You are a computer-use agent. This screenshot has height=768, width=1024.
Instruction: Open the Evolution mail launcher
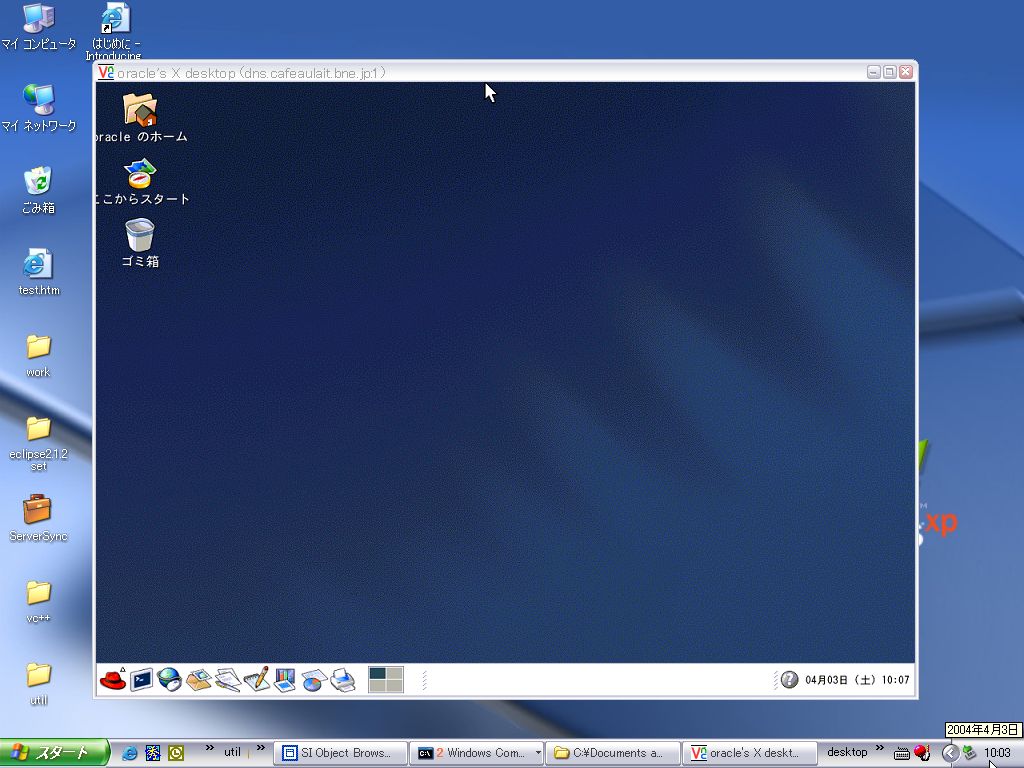[x=199, y=680]
